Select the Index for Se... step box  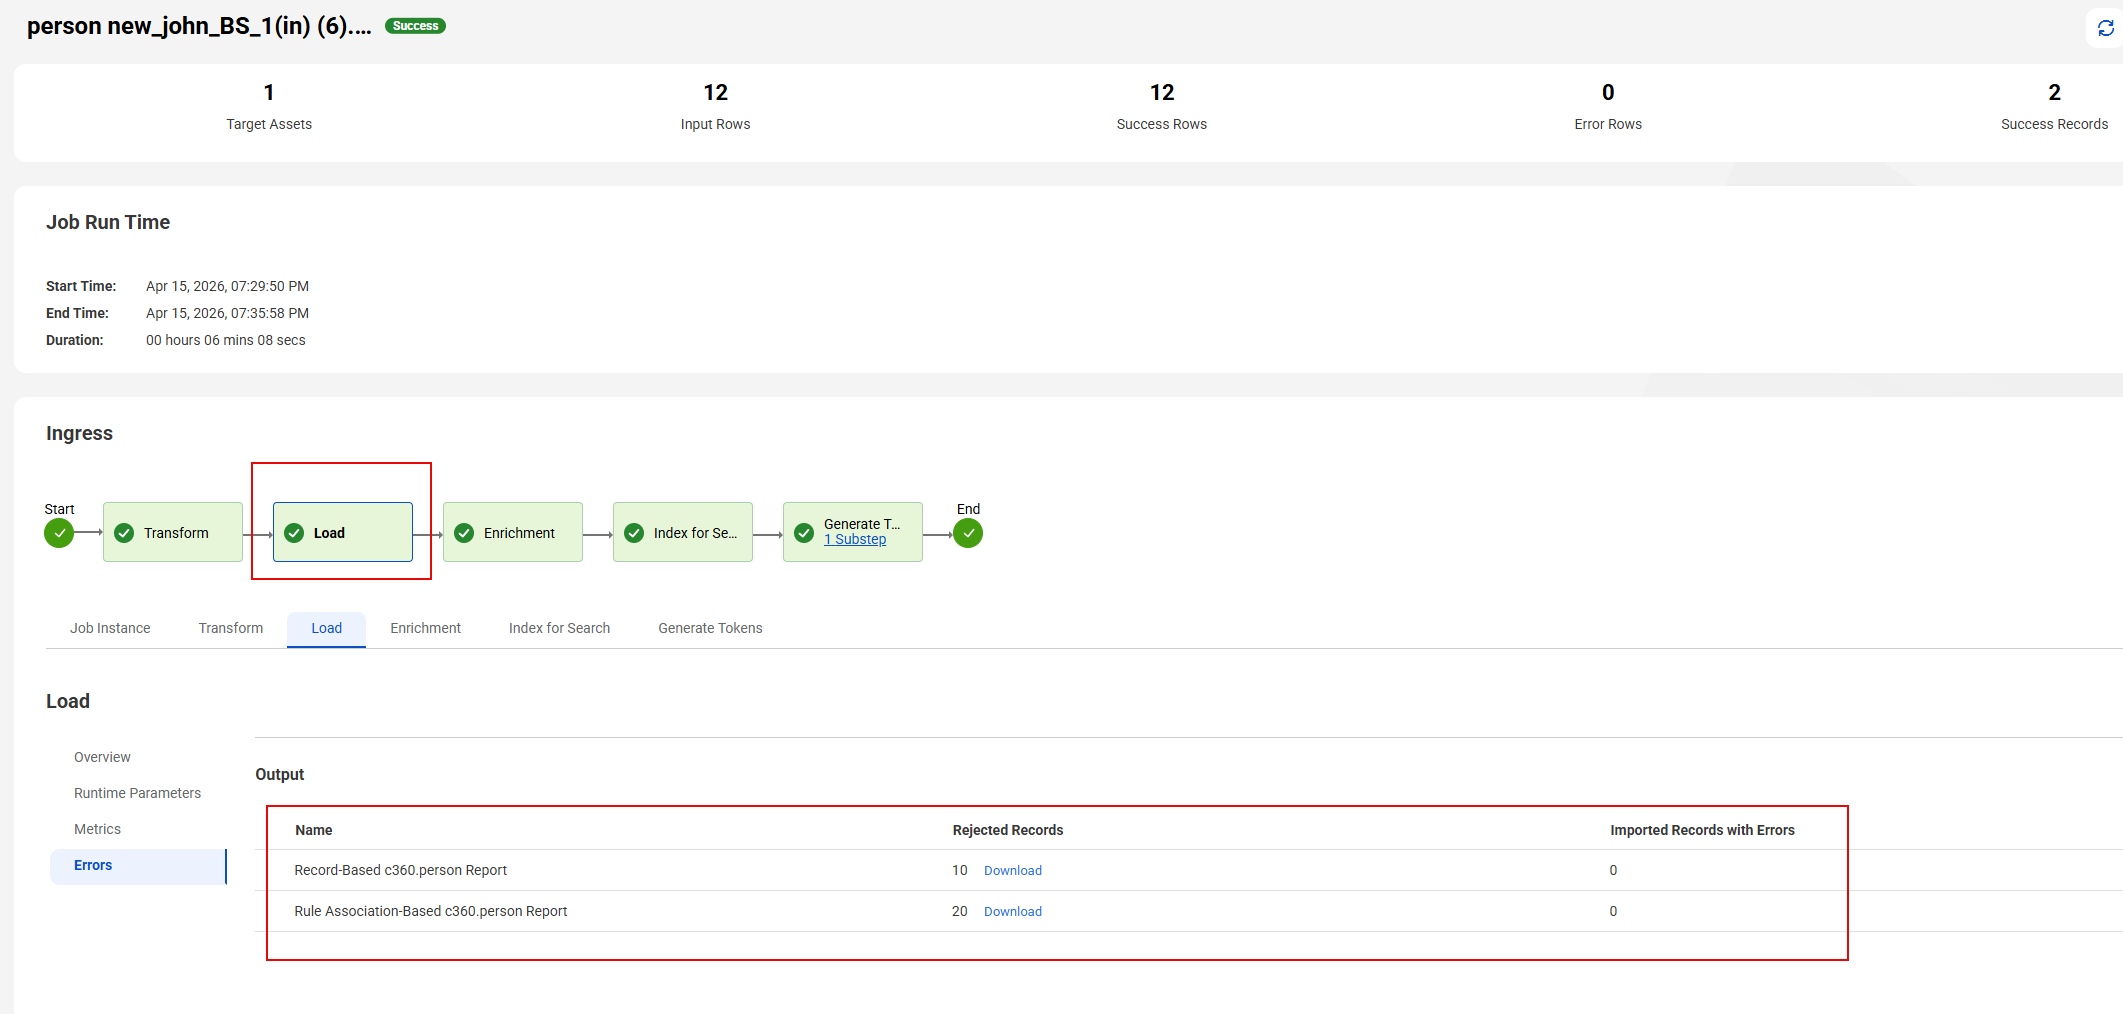(683, 532)
